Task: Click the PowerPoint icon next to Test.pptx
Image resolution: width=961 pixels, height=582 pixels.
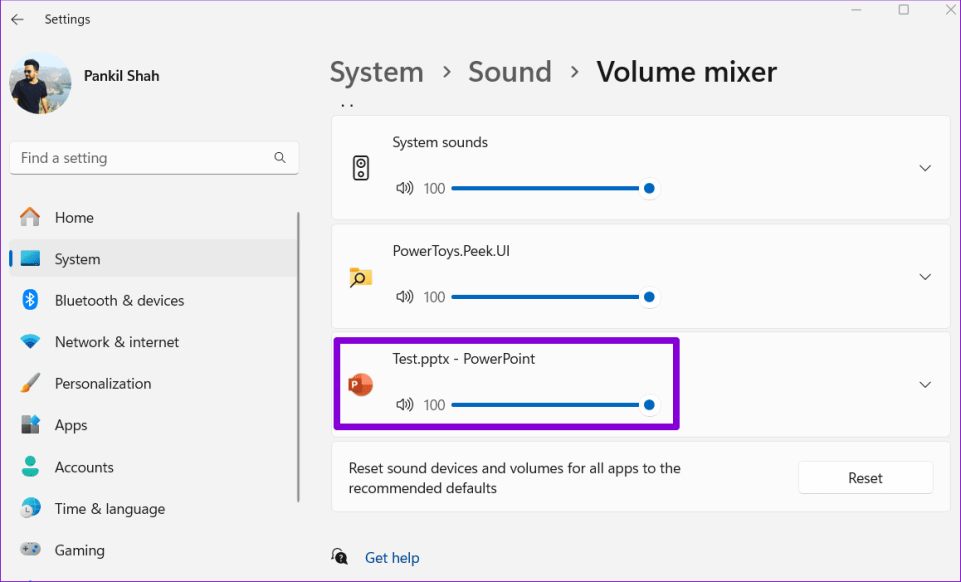Action: pos(360,384)
